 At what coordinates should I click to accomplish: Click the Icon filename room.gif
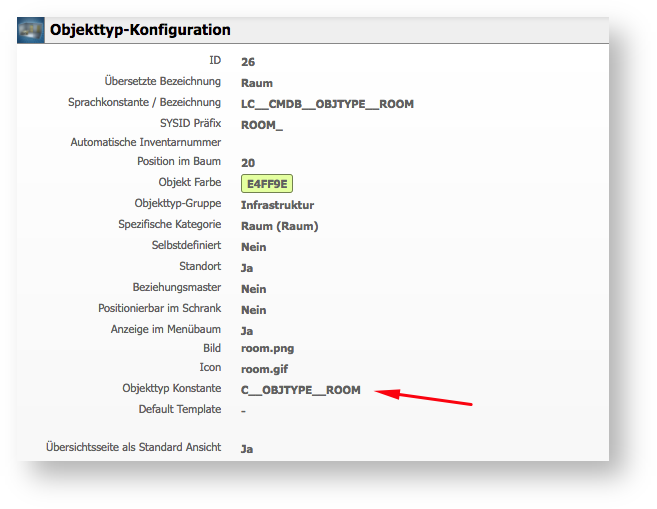[x=265, y=369]
